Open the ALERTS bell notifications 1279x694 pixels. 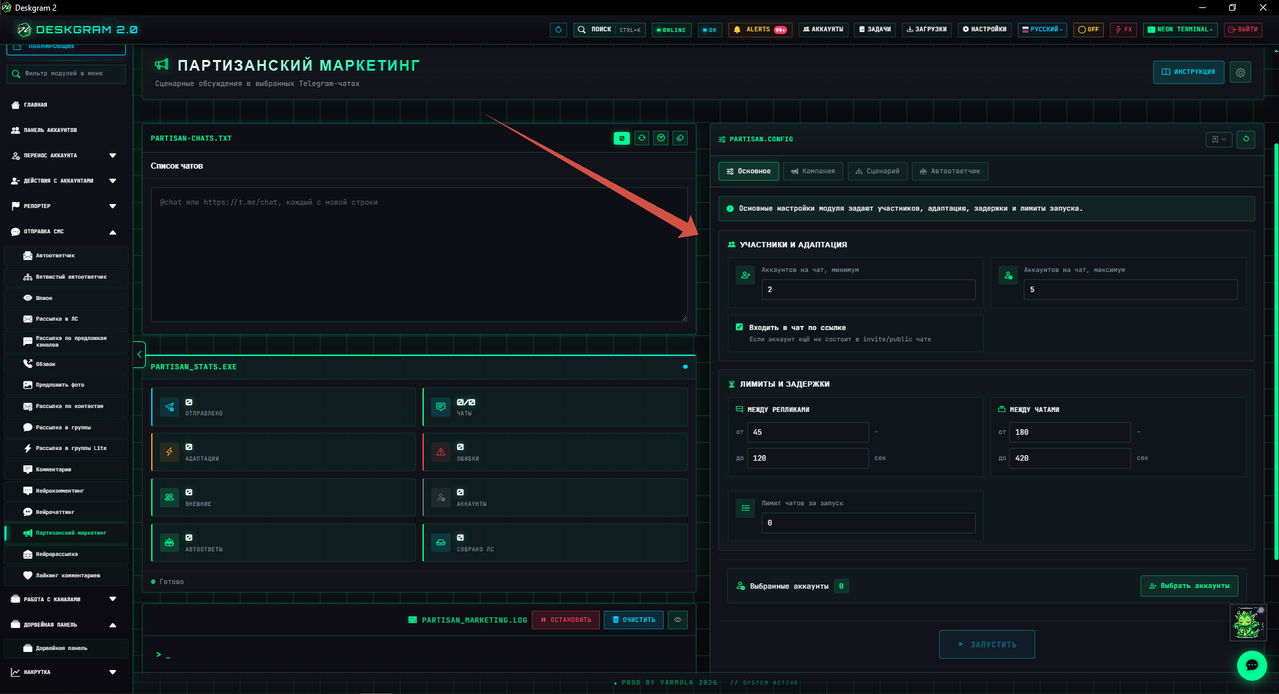click(x=760, y=30)
